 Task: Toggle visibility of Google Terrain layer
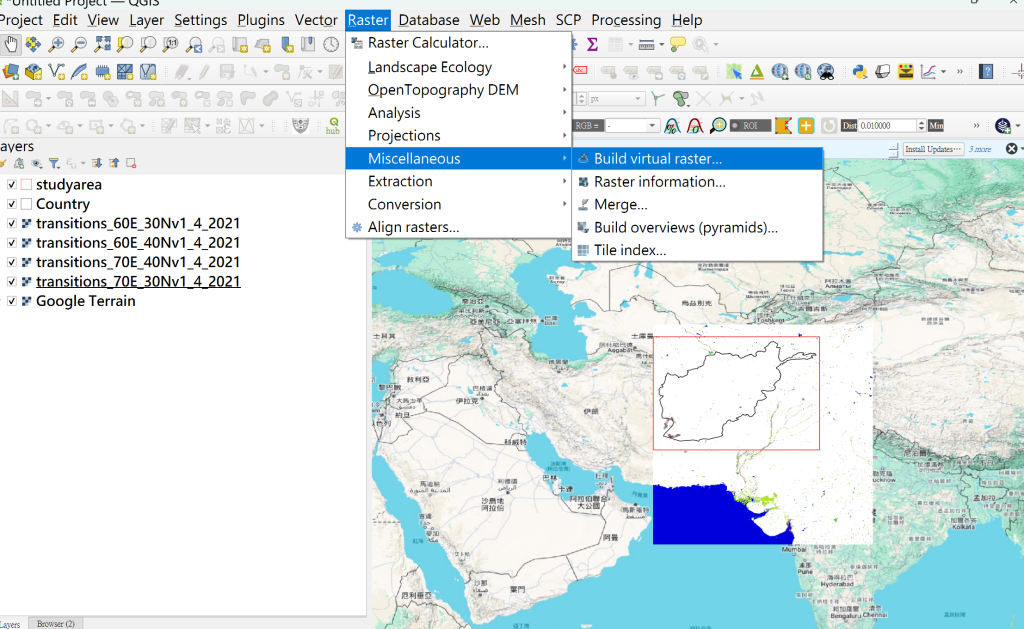tap(12, 301)
